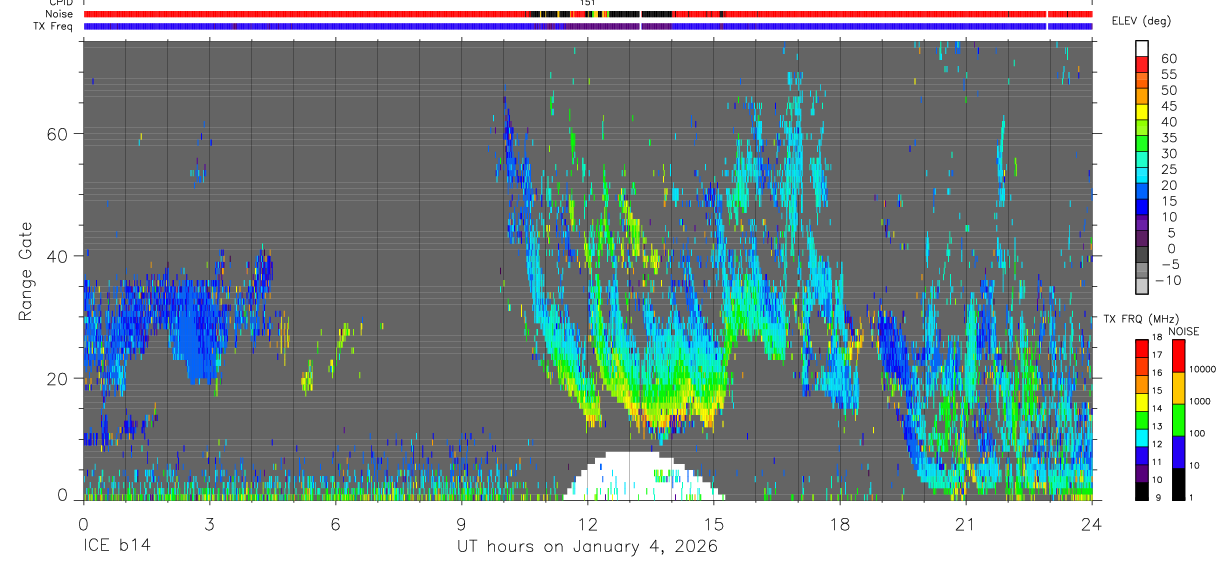Select the '45' label on the ELEV scale
The image size is (1228, 567).
[x=1168, y=106]
